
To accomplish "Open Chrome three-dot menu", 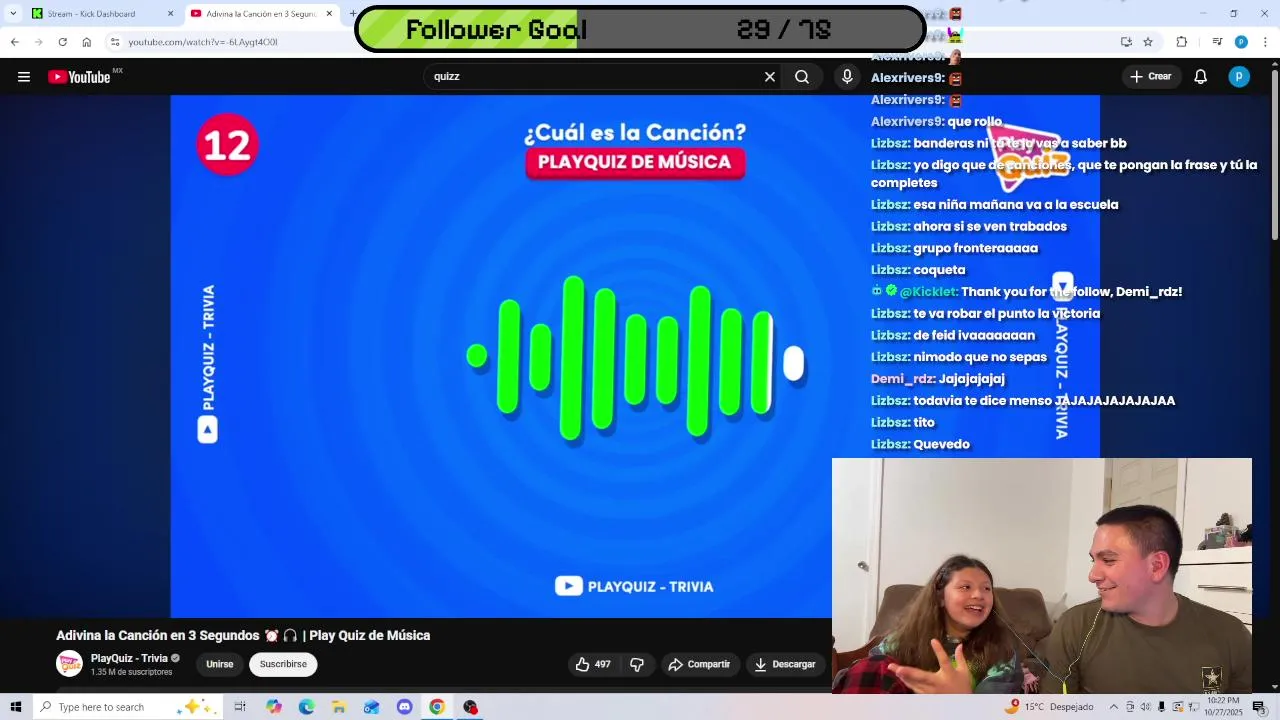I will (x=1266, y=42).
